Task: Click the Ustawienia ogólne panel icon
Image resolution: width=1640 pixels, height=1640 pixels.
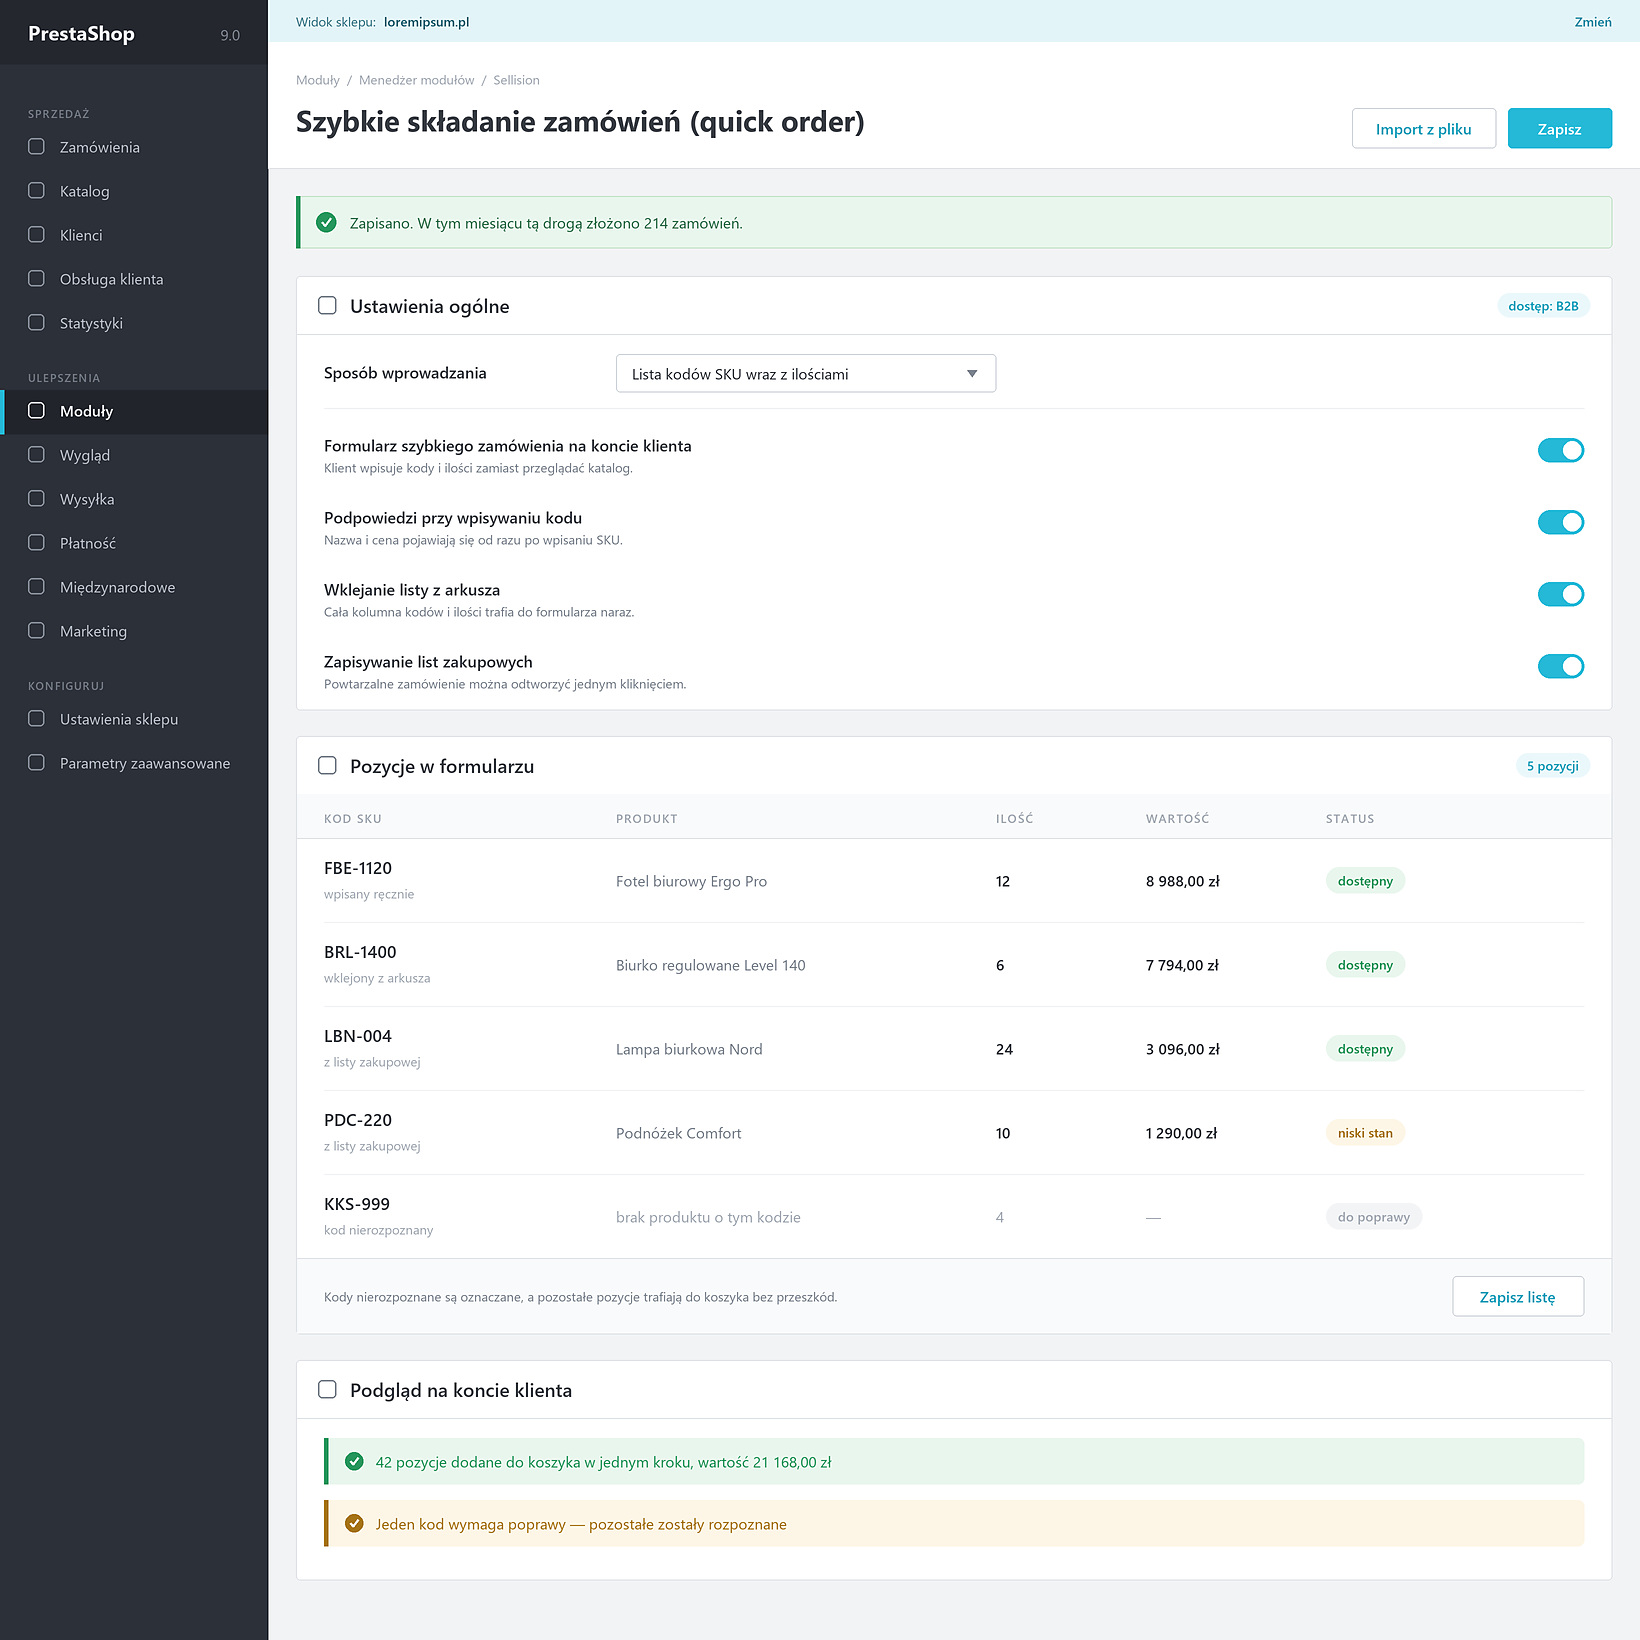Action: click(327, 306)
